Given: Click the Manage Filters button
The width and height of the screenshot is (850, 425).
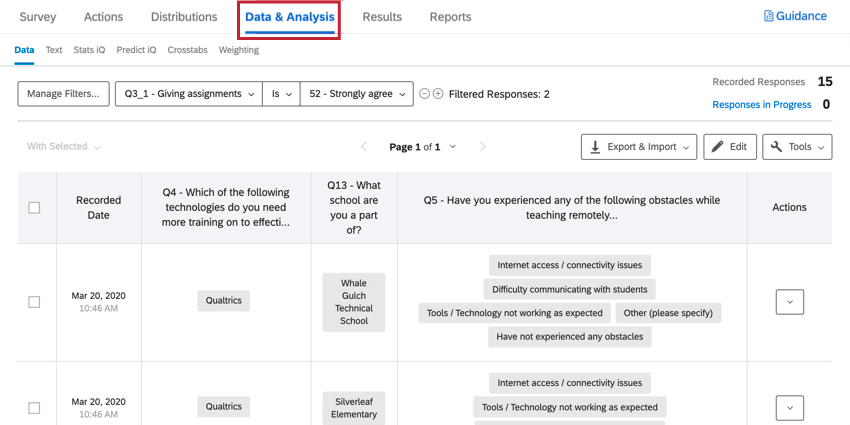Looking at the screenshot, I should [x=63, y=94].
